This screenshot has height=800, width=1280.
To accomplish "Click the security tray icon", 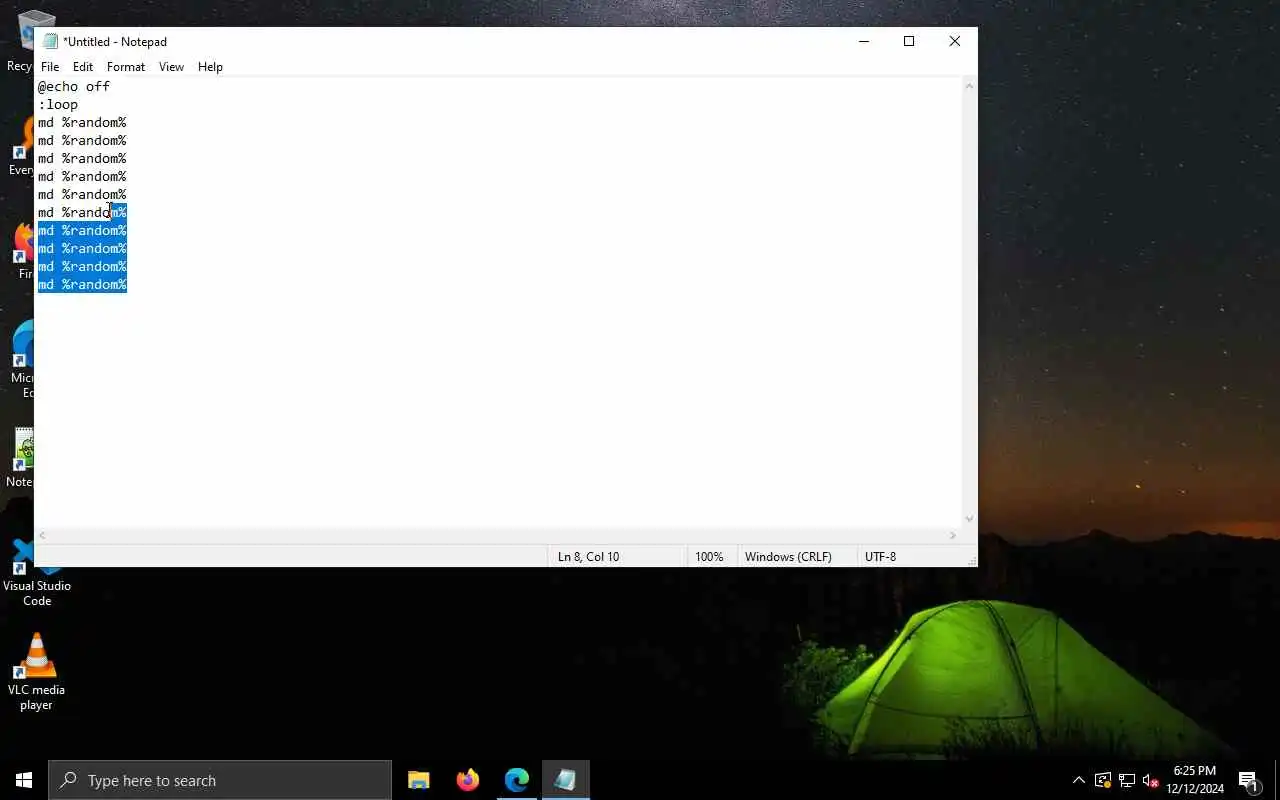I will coord(1103,780).
